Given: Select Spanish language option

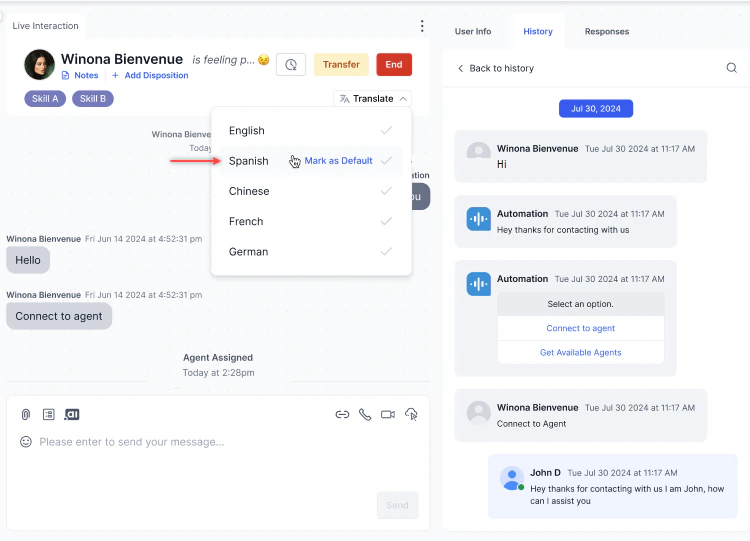Looking at the screenshot, I should click(248, 161).
